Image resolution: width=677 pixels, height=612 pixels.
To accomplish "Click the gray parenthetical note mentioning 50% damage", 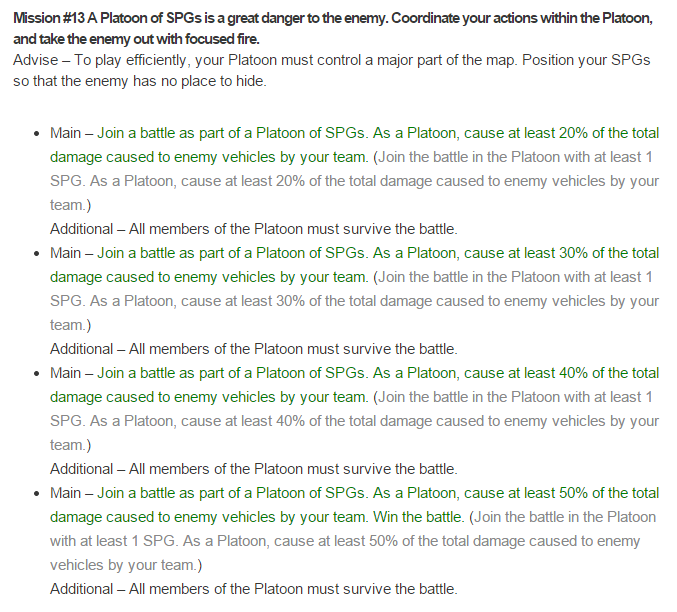I will tap(353, 541).
